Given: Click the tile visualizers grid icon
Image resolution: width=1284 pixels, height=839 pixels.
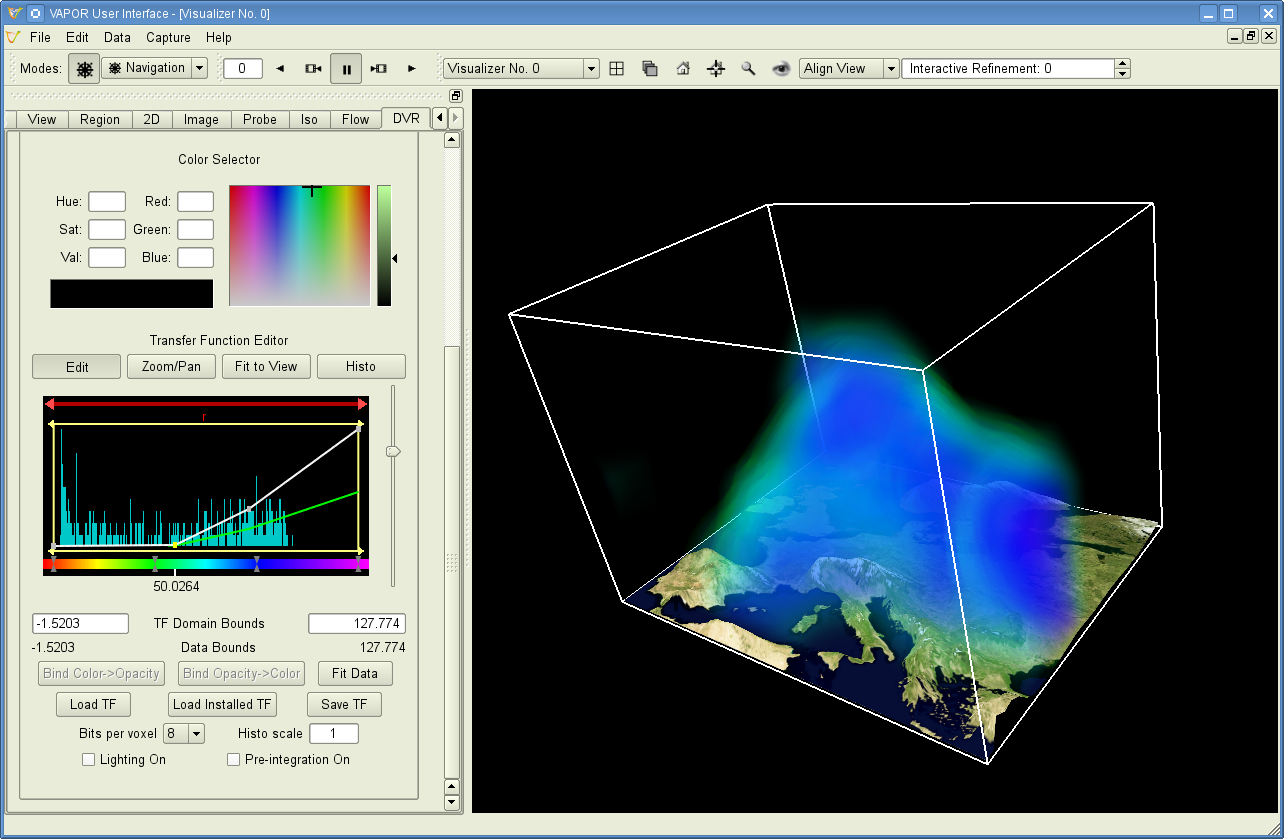Looking at the screenshot, I should [x=617, y=69].
